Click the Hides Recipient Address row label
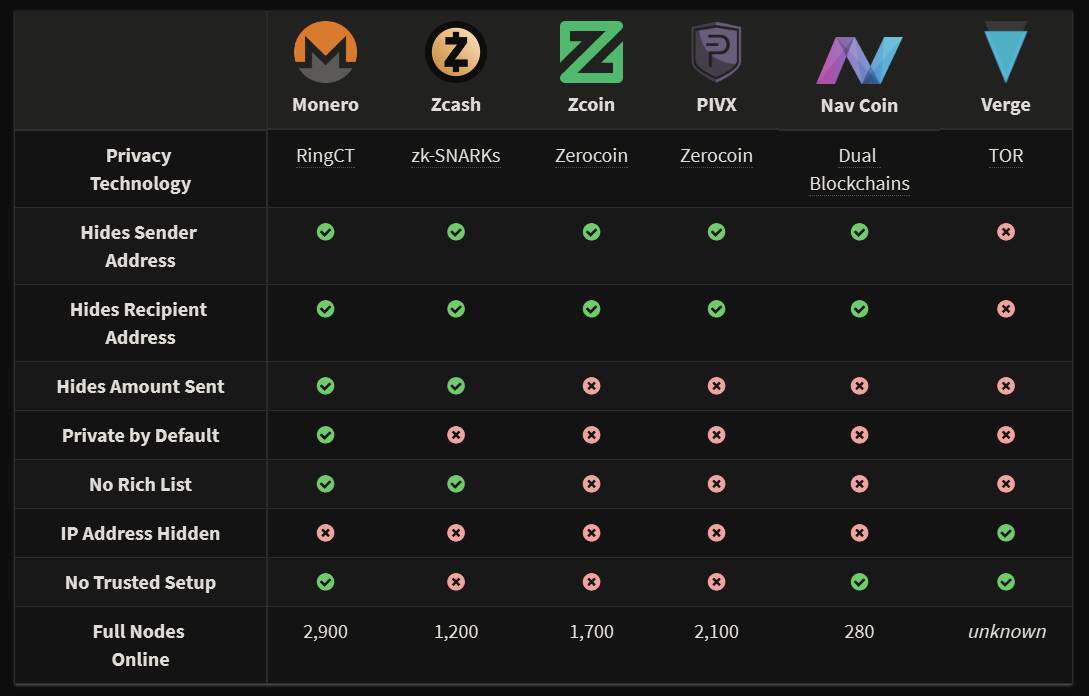The image size is (1089, 696). (x=139, y=323)
